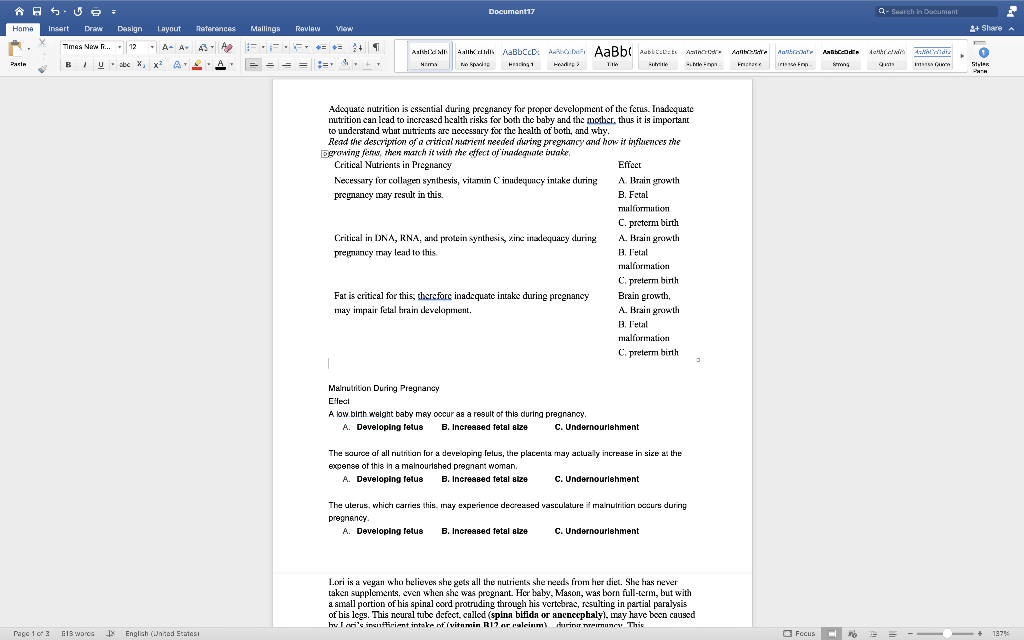
Task: Clear all formatting with the eraser icon
Action: coord(227,47)
